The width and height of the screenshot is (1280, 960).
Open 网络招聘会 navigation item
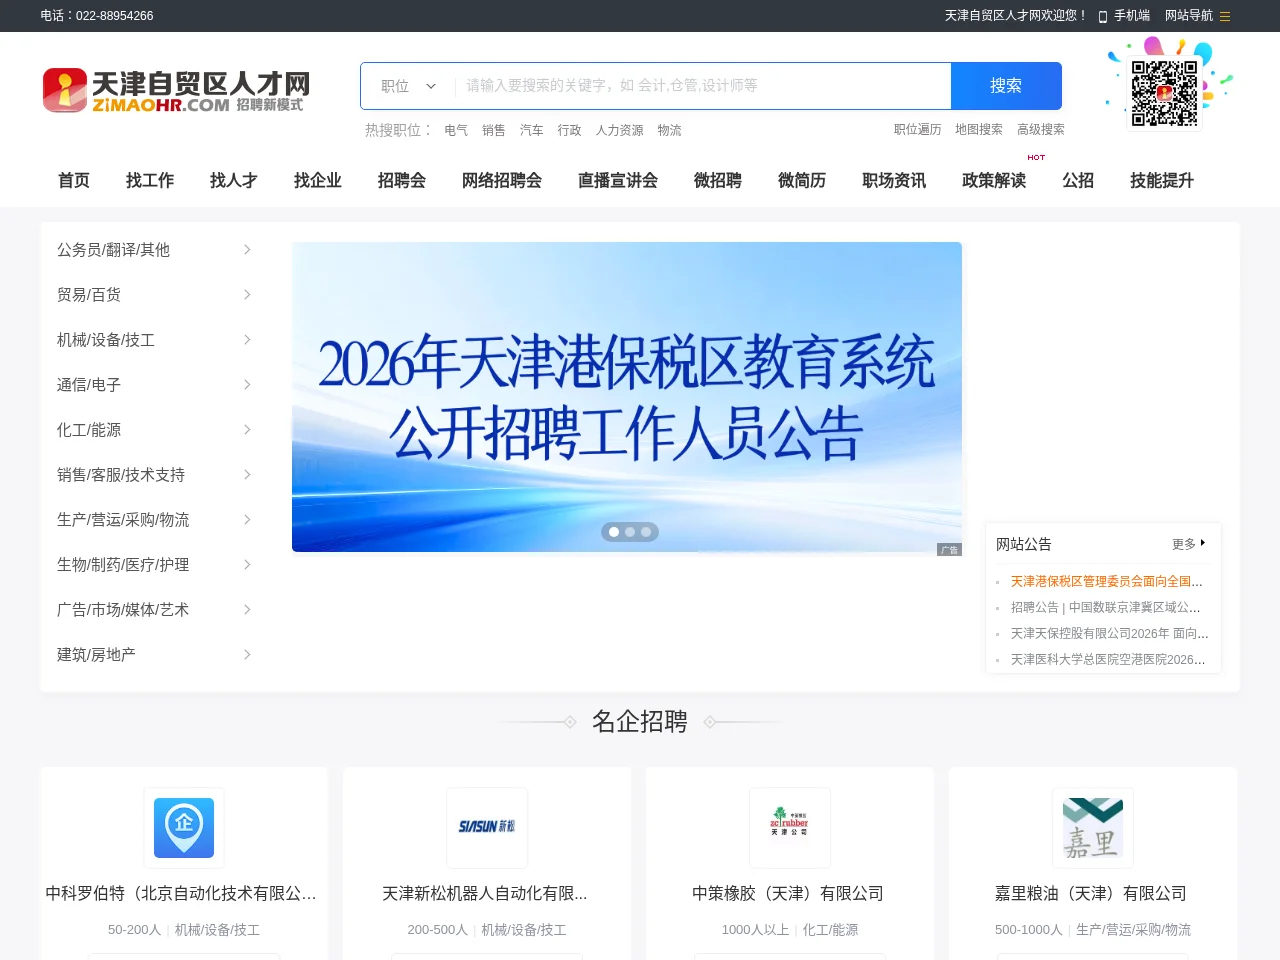tap(502, 181)
